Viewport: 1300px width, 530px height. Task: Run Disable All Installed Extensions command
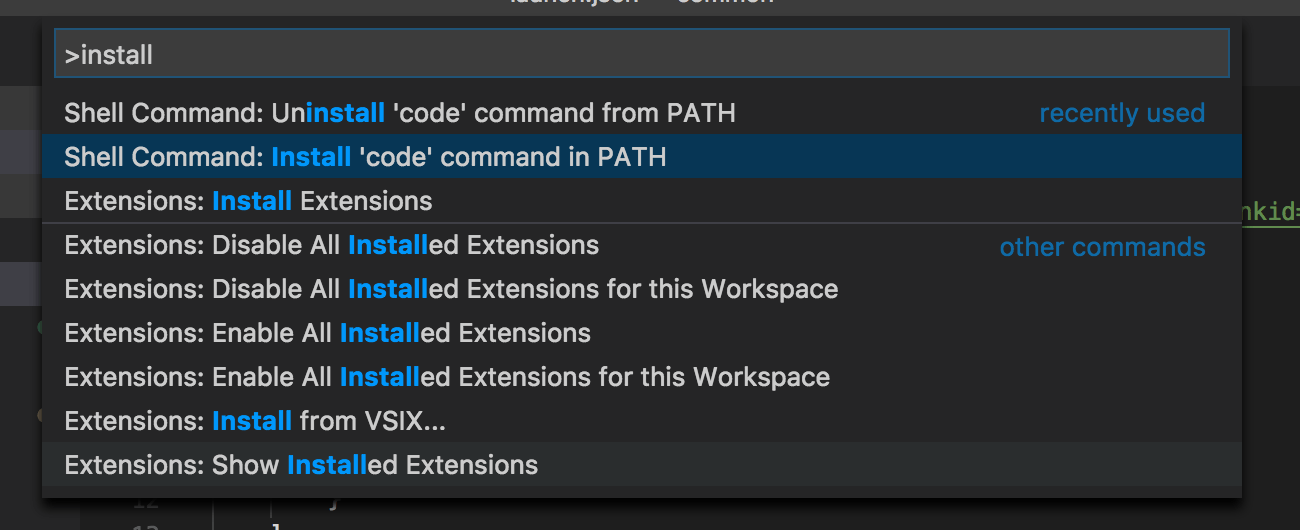[x=331, y=245]
